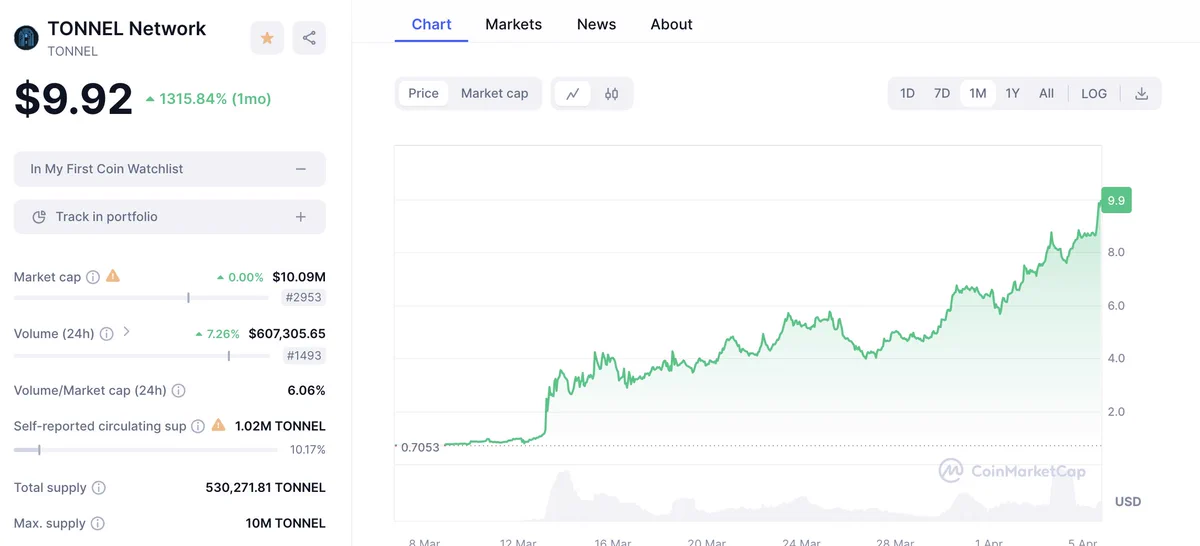Screen dimensions: 1200x546
Task: Click the minus icon in watchlist button
Action: [301, 169]
